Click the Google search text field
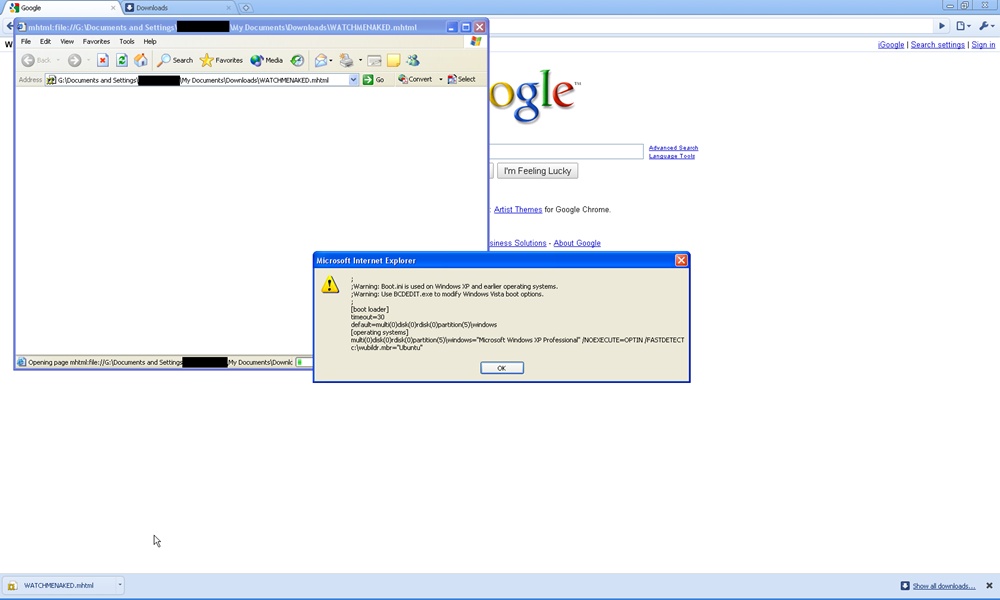The image size is (1000, 600). [x=566, y=152]
